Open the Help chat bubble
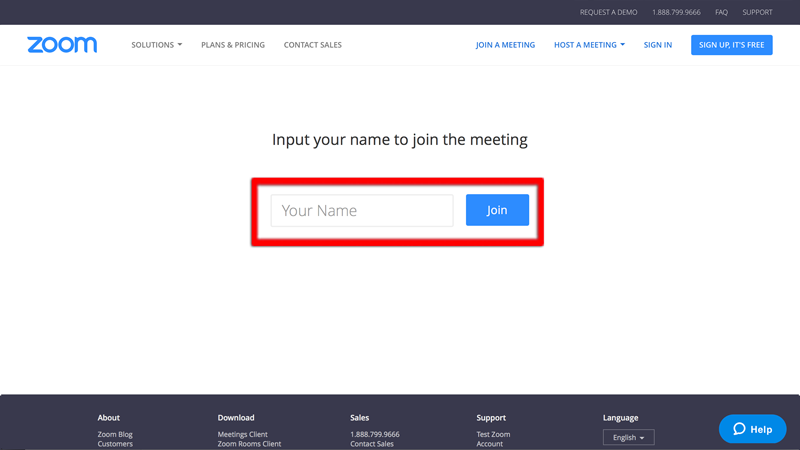This screenshot has width=800, height=450. [753, 429]
